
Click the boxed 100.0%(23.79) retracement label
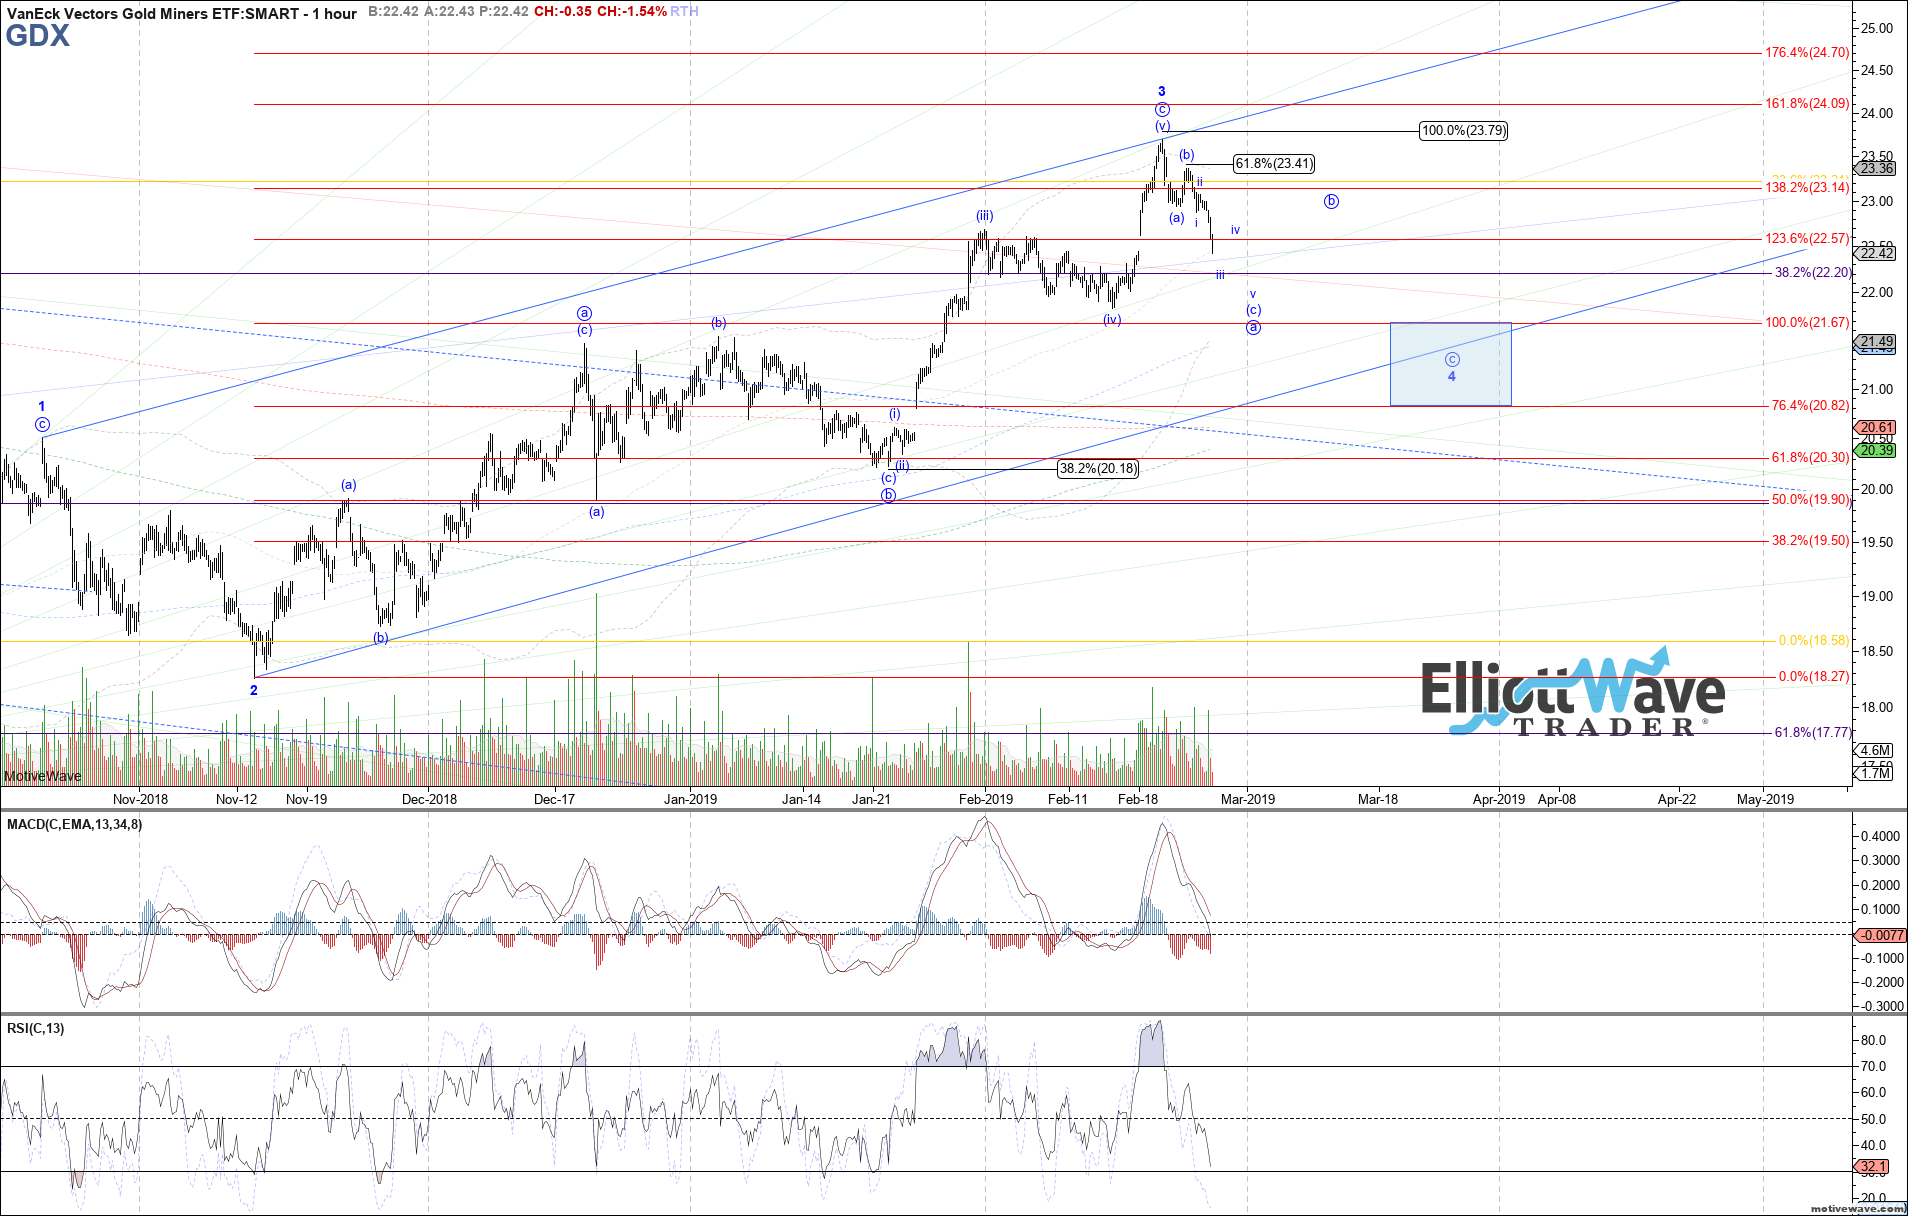[1463, 131]
